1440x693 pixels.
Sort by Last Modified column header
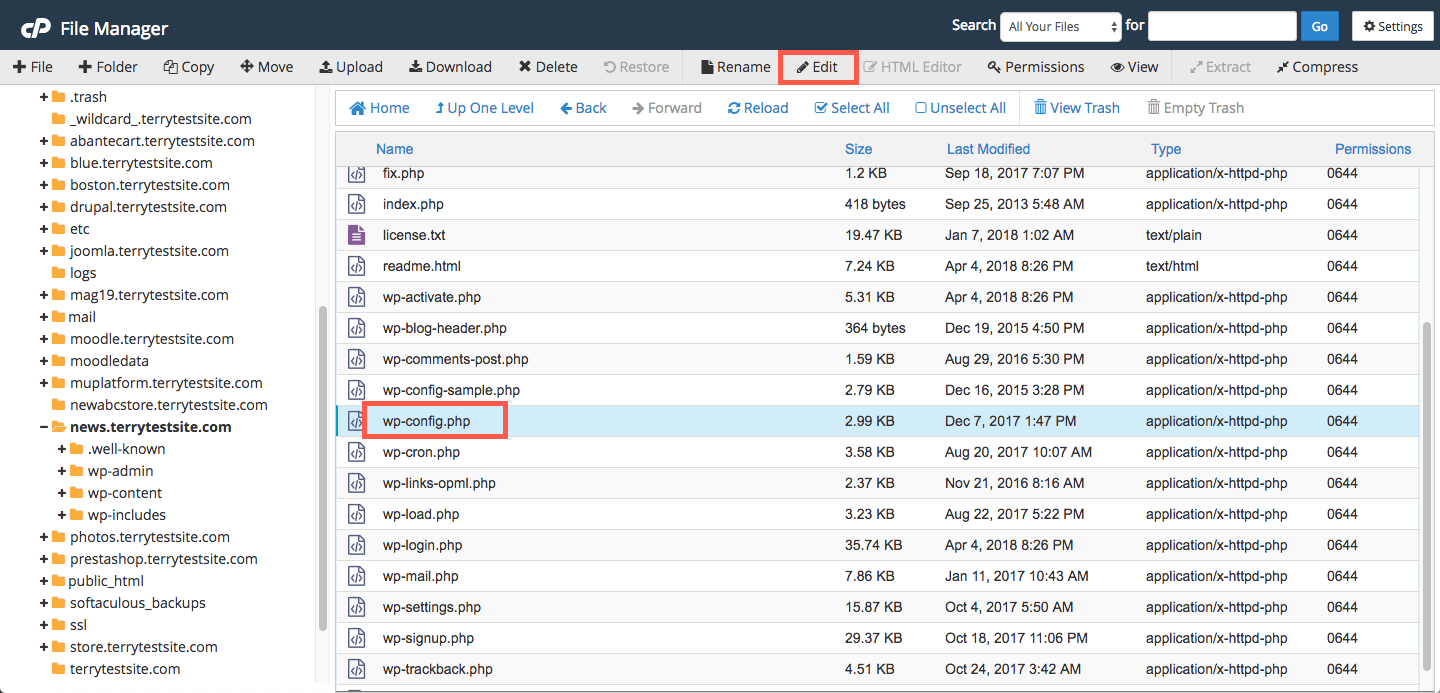coord(988,149)
